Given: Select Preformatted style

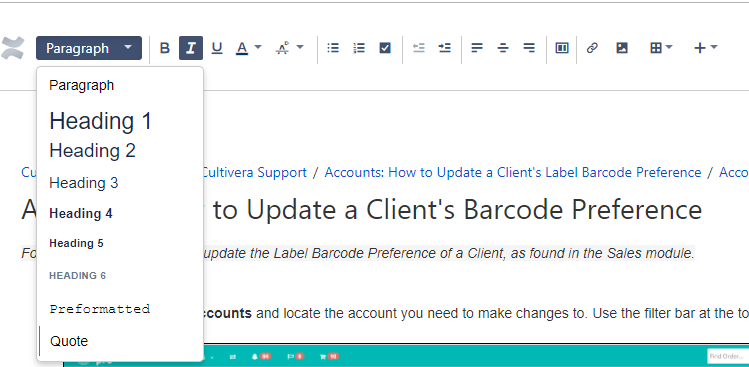Looking at the screenshot, I should pyautogui.click(x=100, y=309).
